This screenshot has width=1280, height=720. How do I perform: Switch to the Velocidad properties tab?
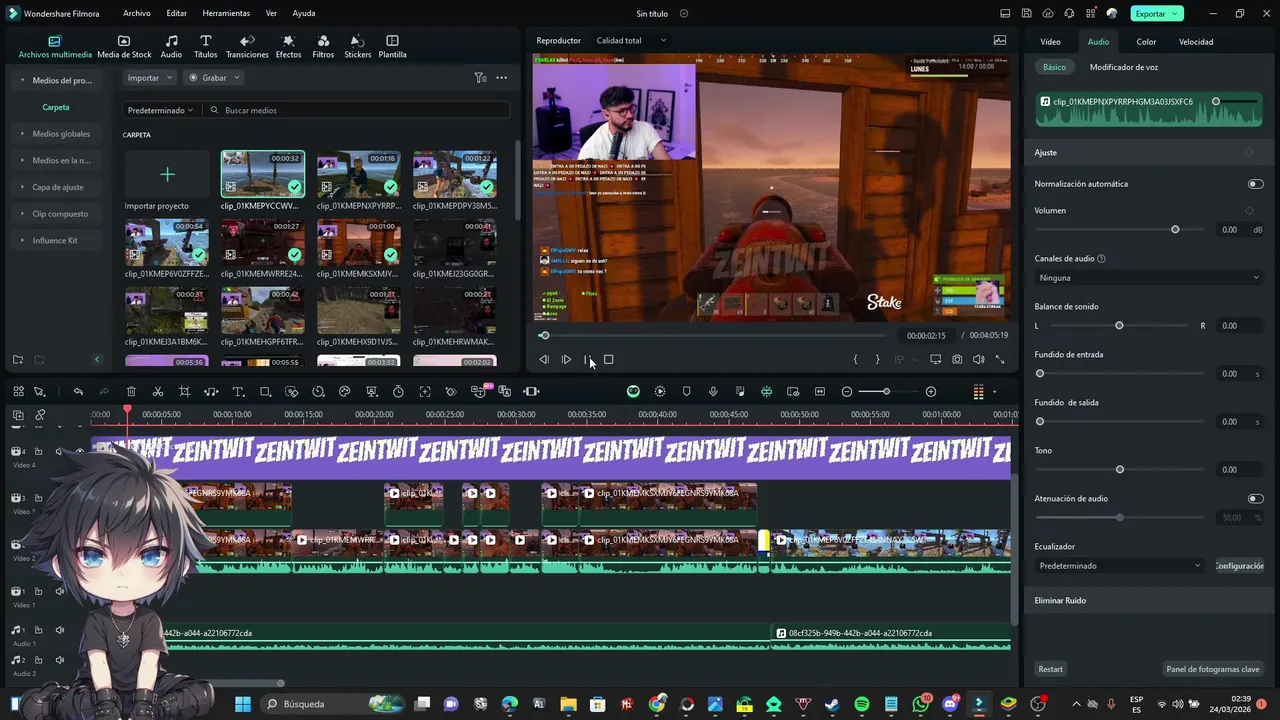1196,42
